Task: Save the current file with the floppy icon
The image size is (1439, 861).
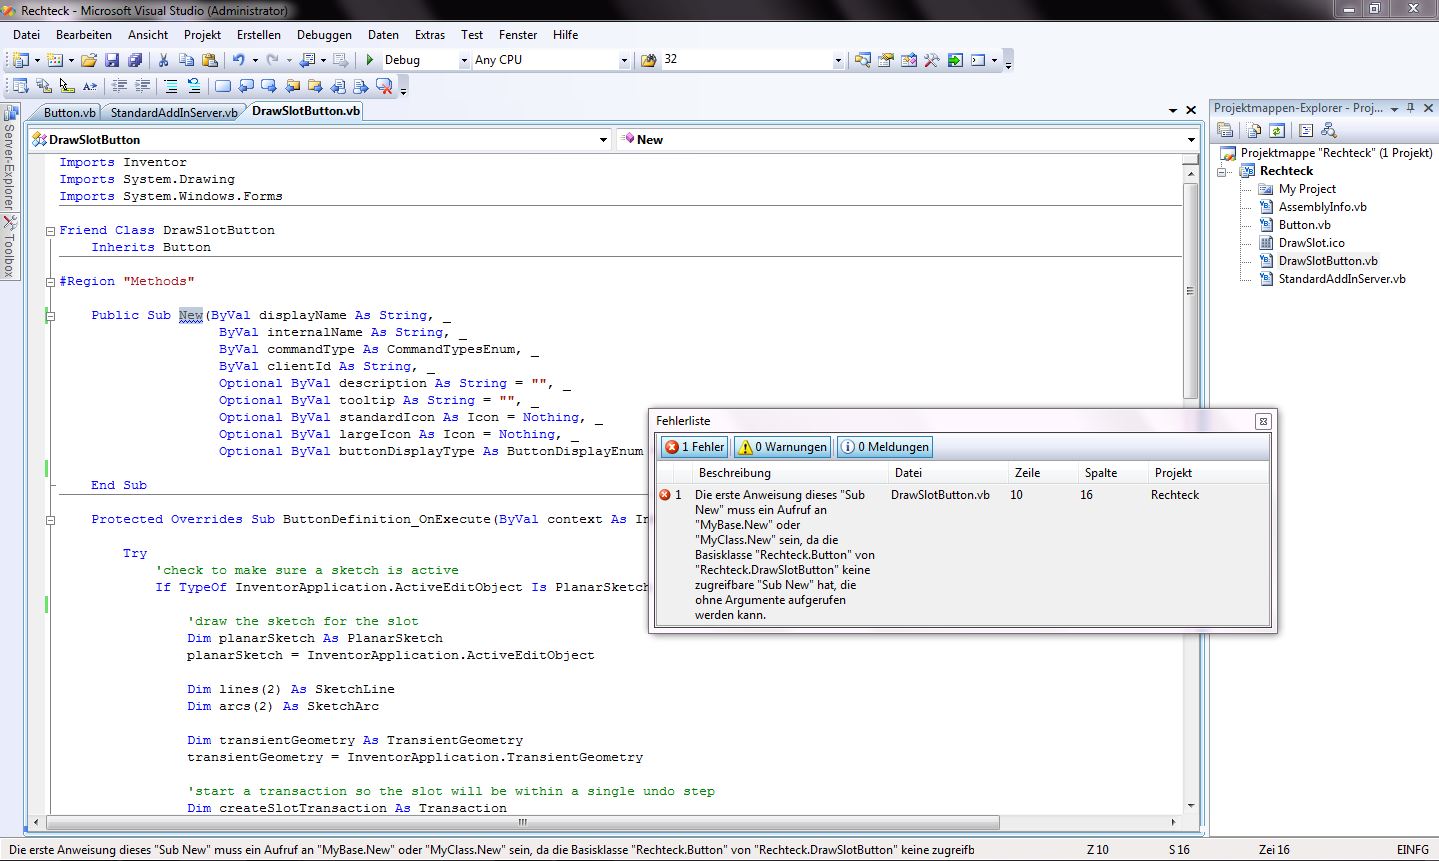Action: click(112, 60)
